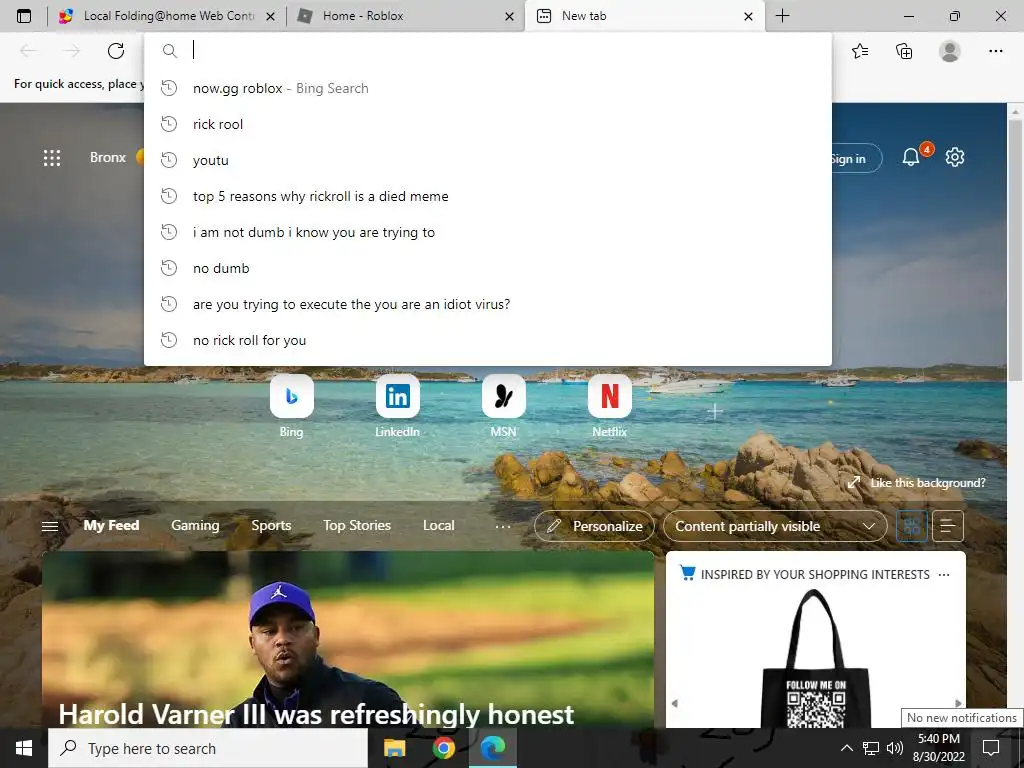
Task: Add a new quick link site
Action: [715, 411]
